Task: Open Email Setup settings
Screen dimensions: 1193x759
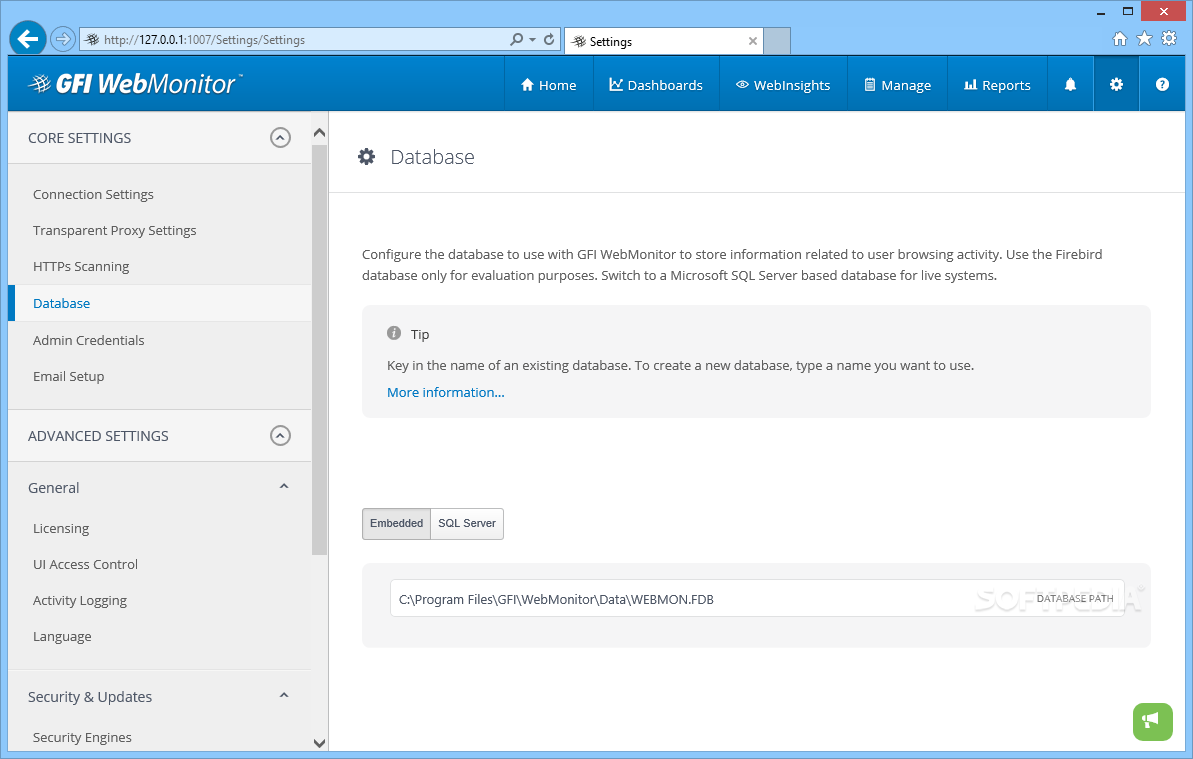Action: pyautogui.click(x=68, y=376)
